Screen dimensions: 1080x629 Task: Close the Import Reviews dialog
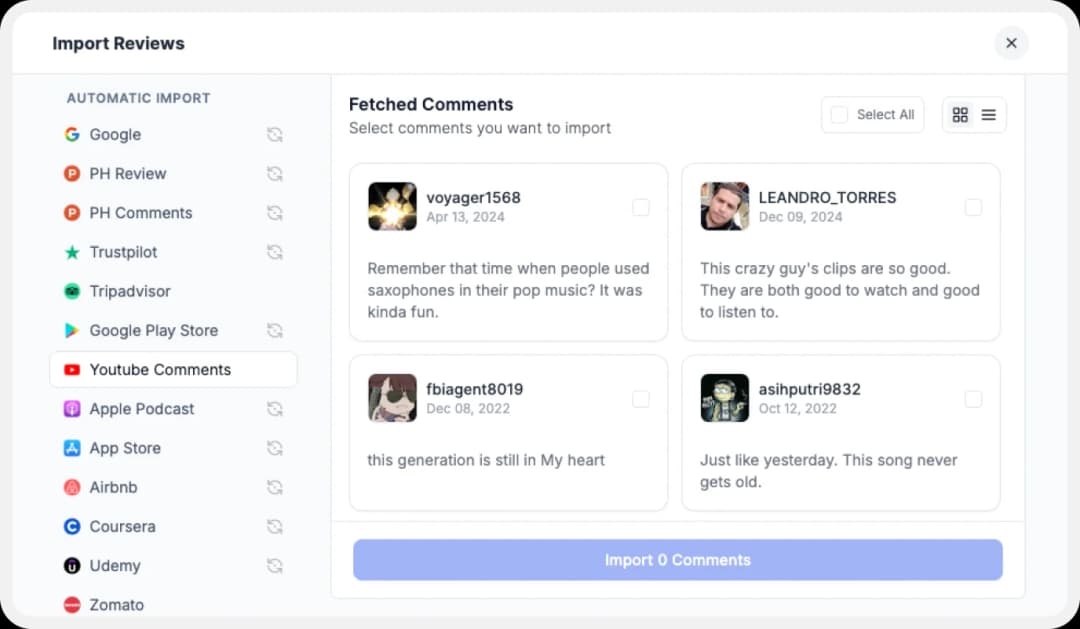(1011, 43)
